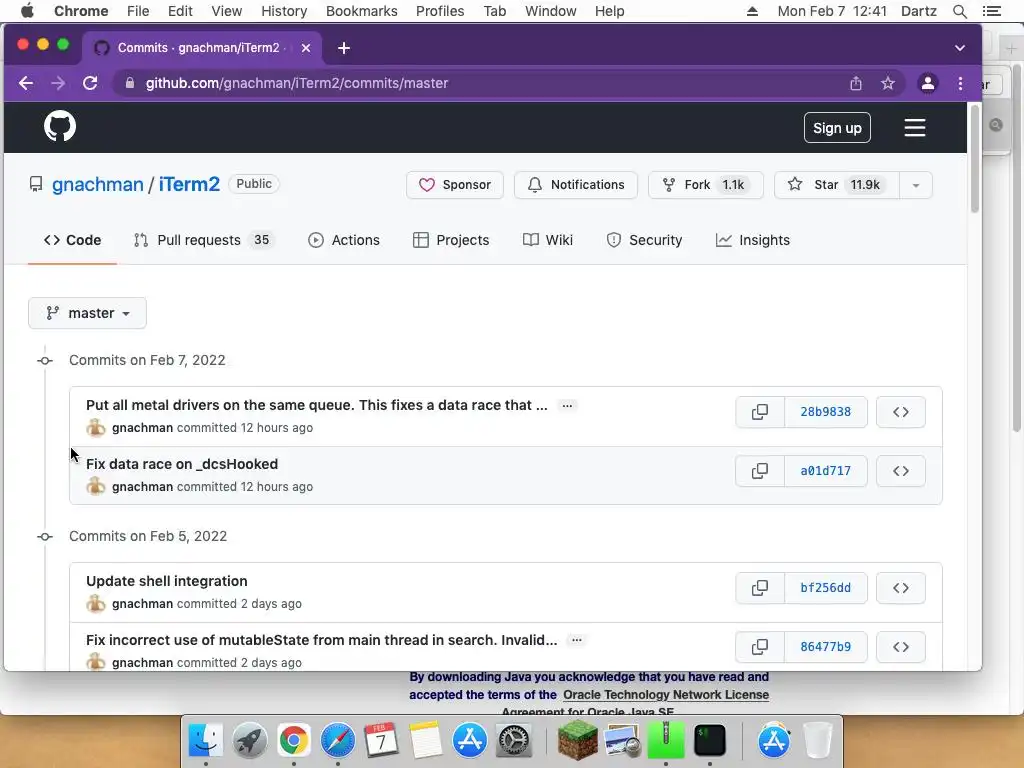Open Spotlight search in menu bar
1024x768 pixels.
pyautogui.click(x=959, y=11)
